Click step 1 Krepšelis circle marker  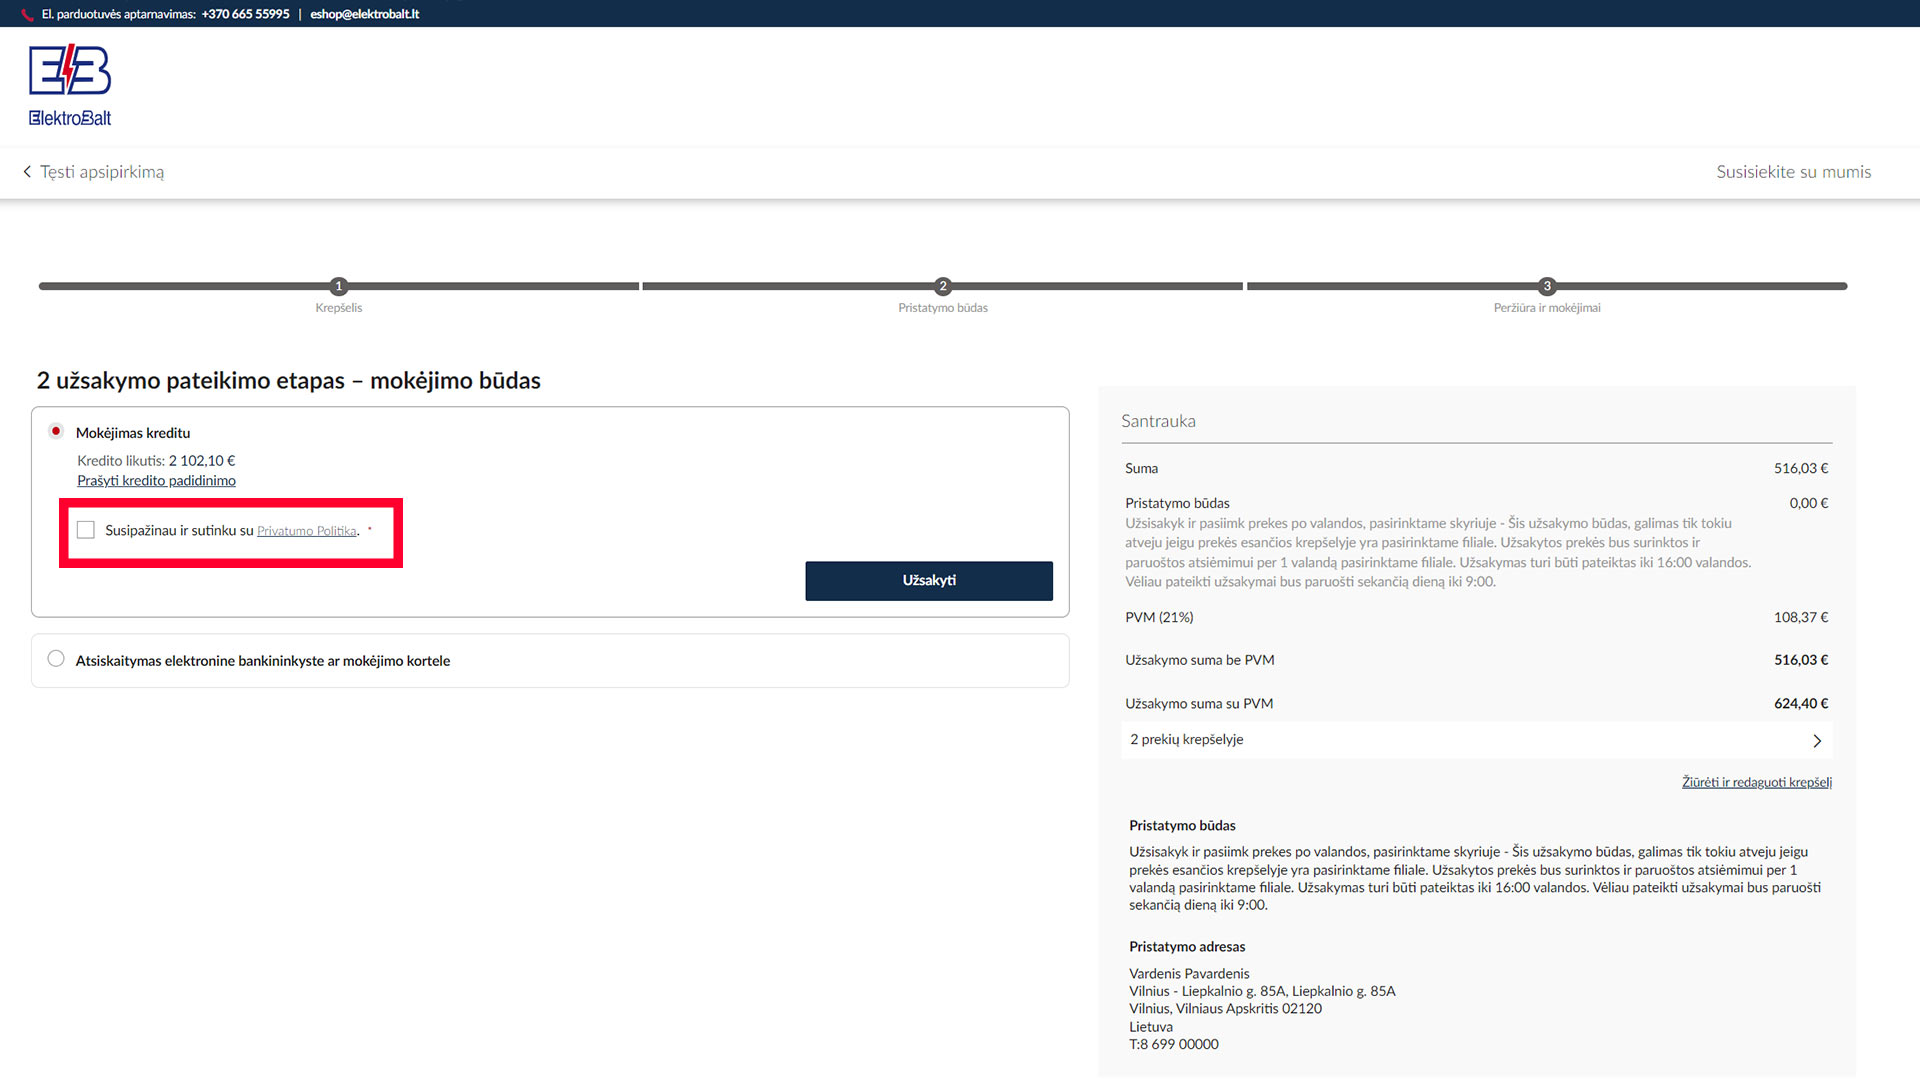[x=339, y=286]
